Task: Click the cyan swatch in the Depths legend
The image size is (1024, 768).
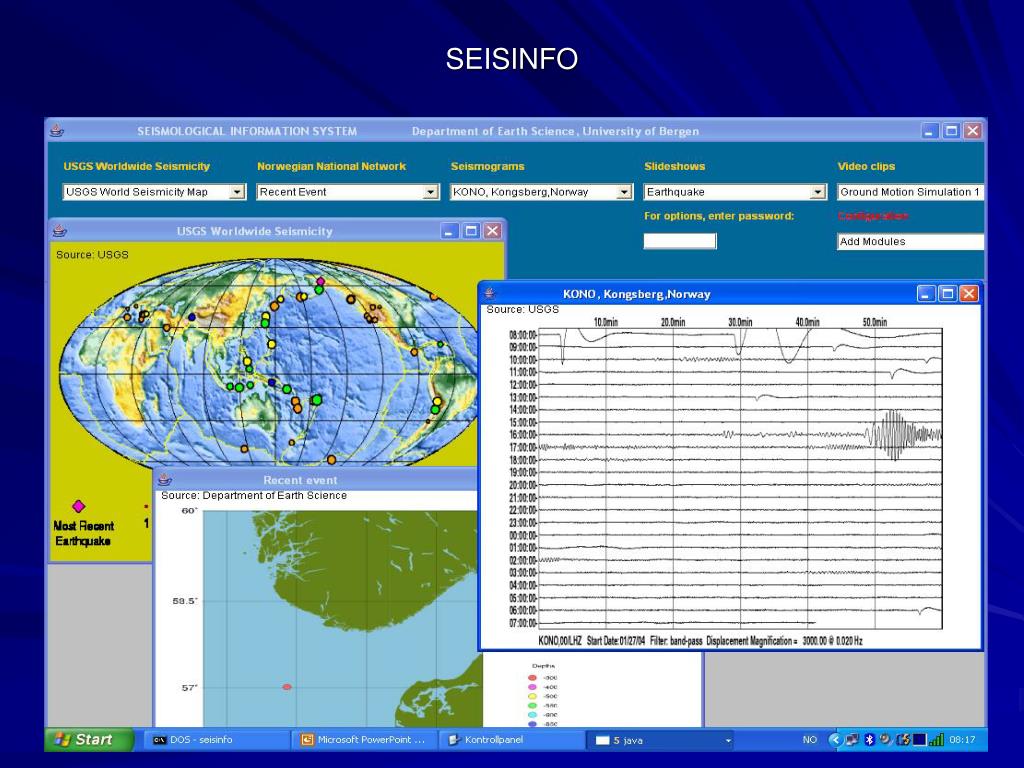Action: point(532,715)
